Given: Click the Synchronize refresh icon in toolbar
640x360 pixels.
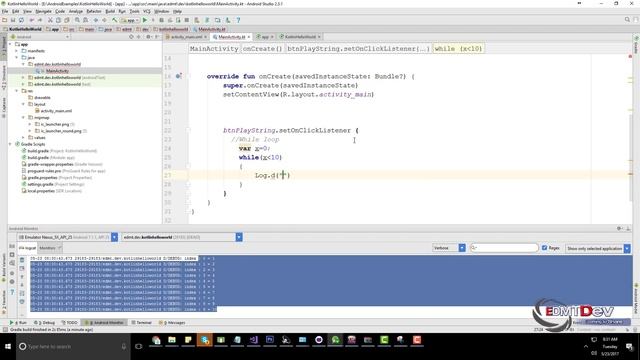Looking at the screenshot, I should (x=21, y=20).
